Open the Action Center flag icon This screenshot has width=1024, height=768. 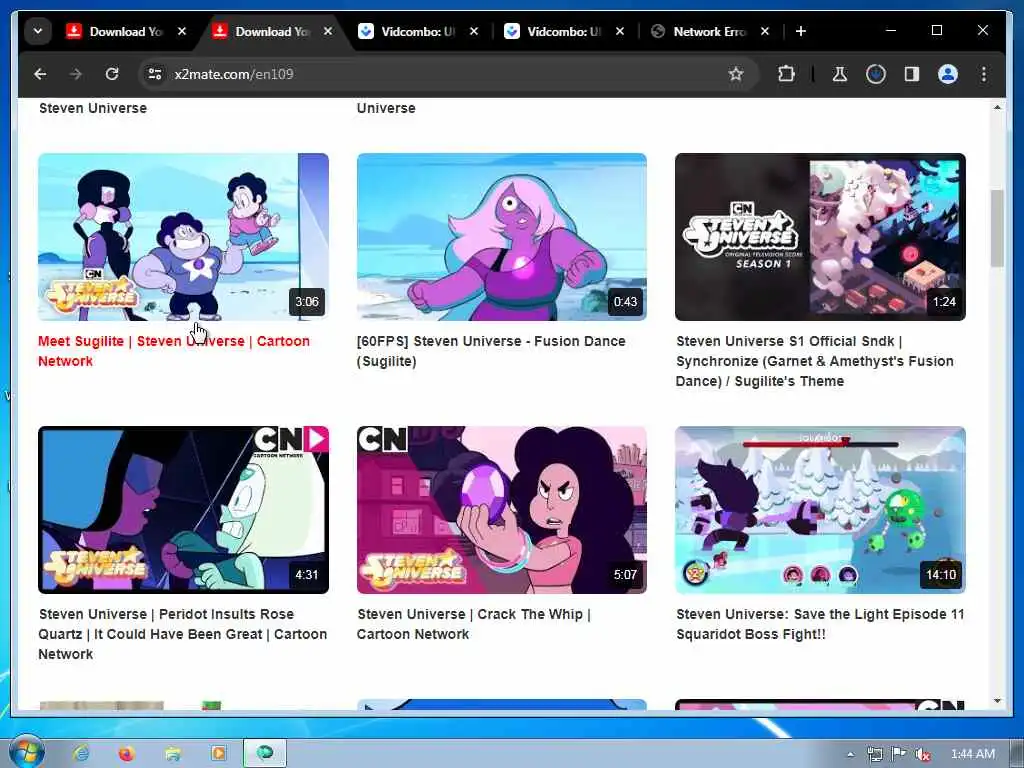pos(899,754)
